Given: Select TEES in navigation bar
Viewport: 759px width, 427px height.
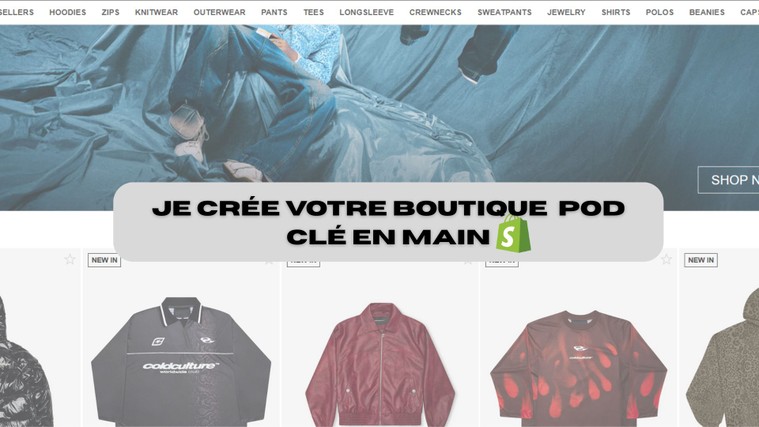Looking at the screenshot, I should pos(314,12).
